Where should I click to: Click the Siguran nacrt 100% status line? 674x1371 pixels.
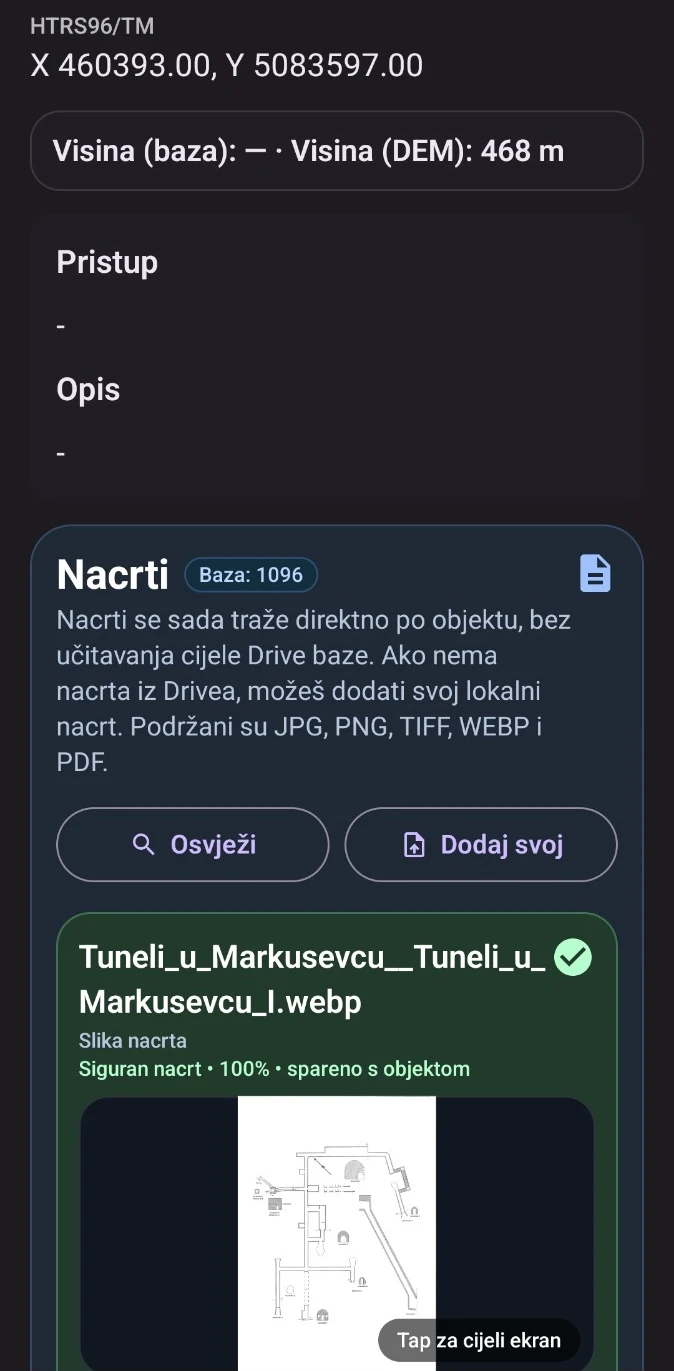pos(274,1068)
